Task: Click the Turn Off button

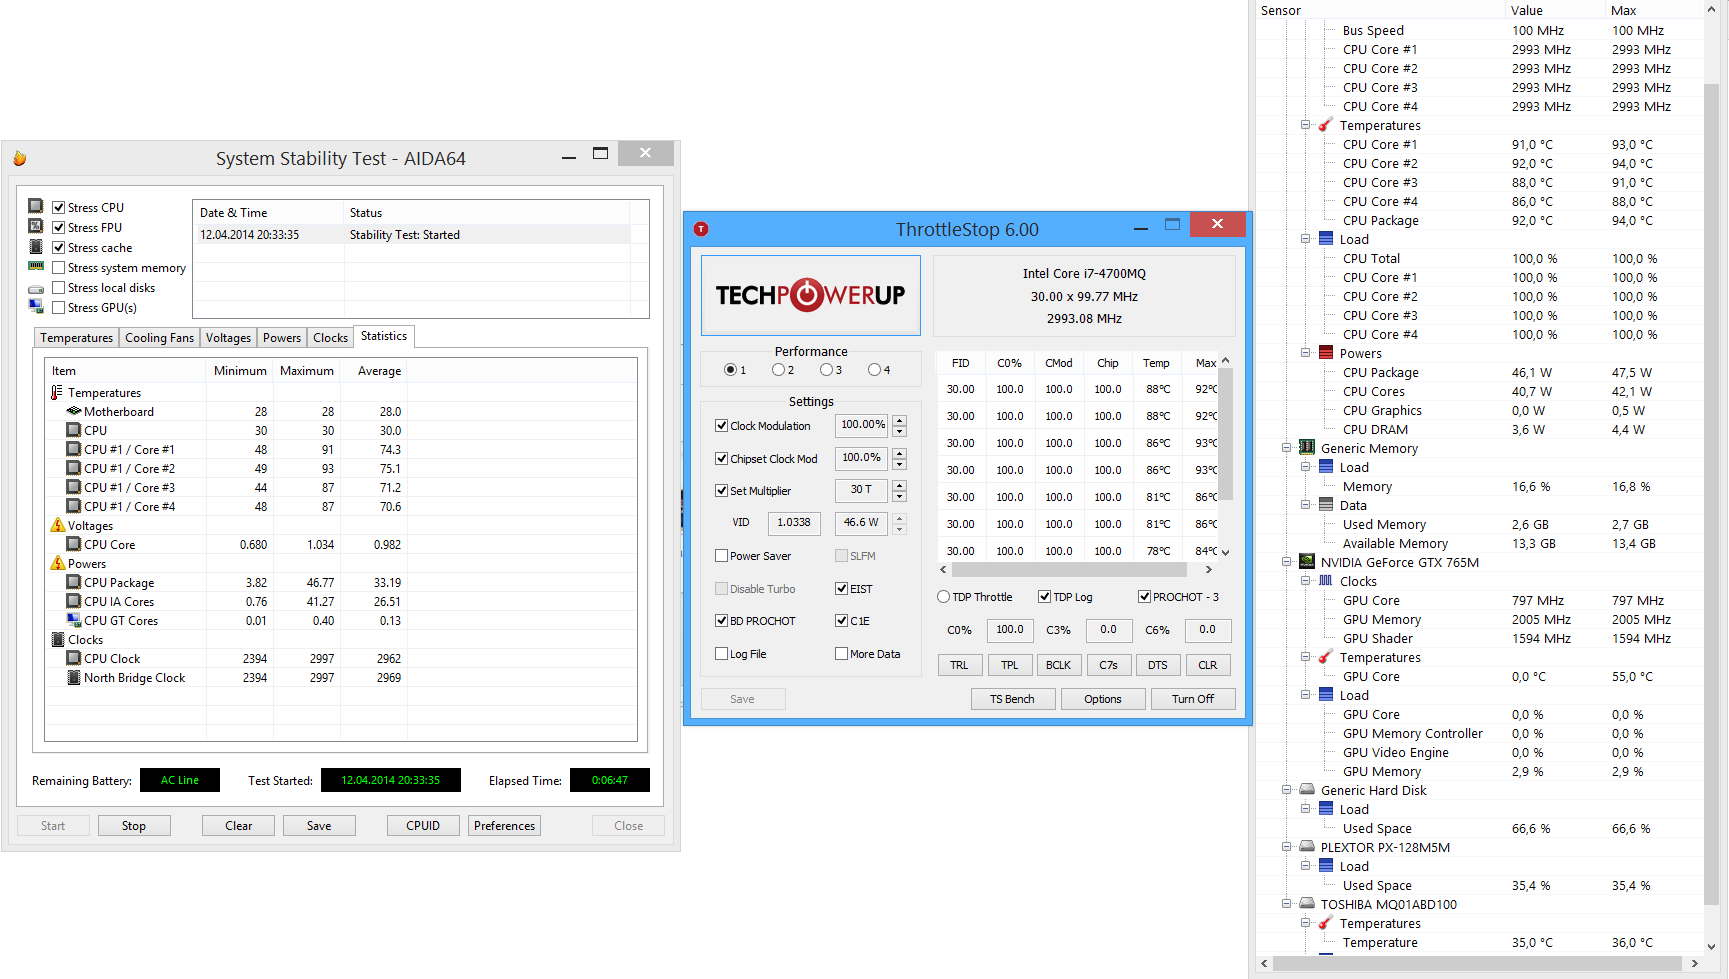Action: (1193, 699)
